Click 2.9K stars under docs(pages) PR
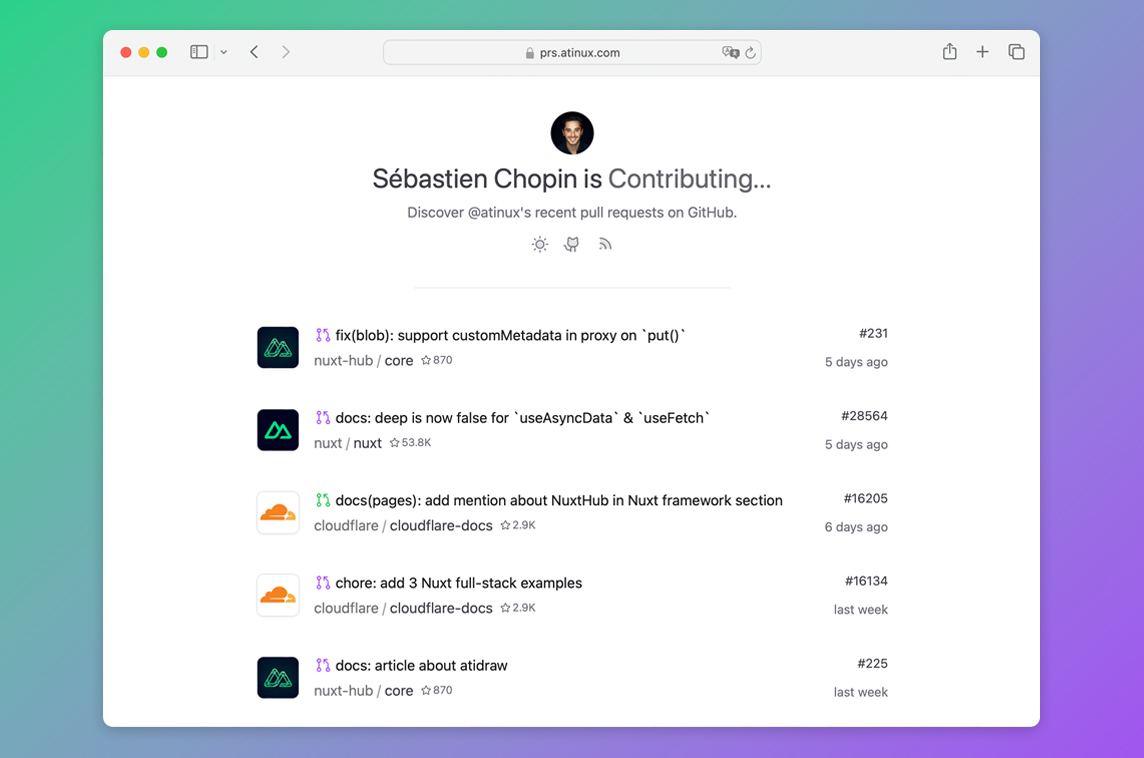Image resolution: width=1144 pixels, height=758 pixels. pos(518,525)
